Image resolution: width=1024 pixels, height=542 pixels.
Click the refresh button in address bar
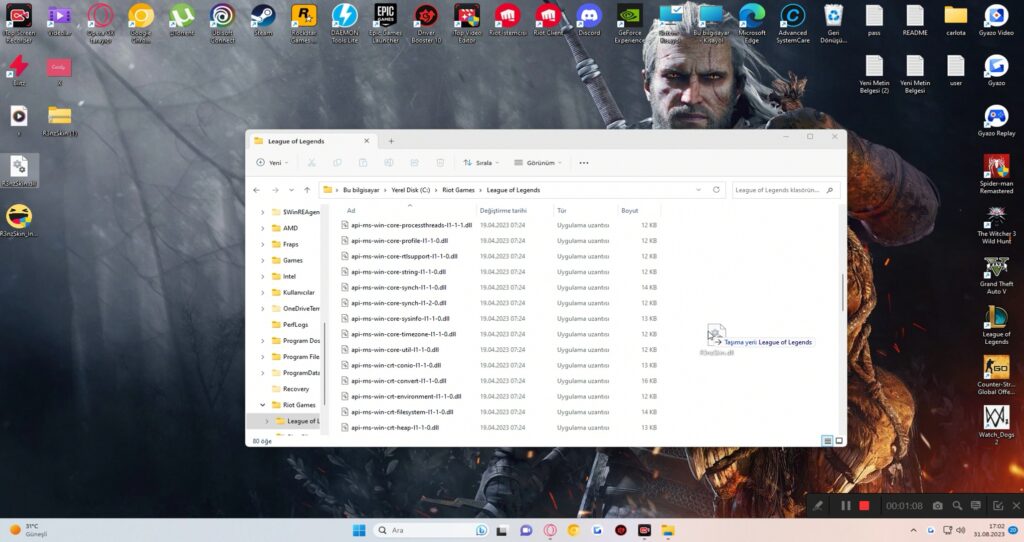tap(716, 190)
